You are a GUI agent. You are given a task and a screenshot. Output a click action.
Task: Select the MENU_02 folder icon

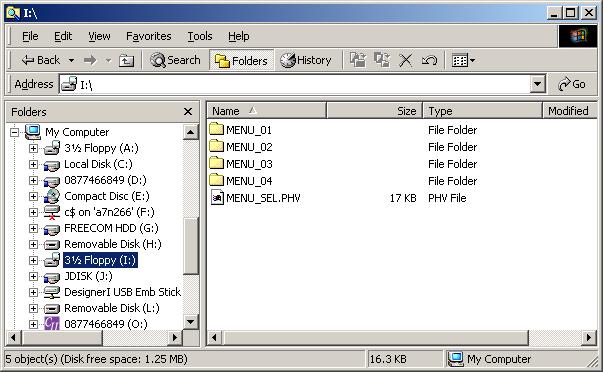coord(217,145)
